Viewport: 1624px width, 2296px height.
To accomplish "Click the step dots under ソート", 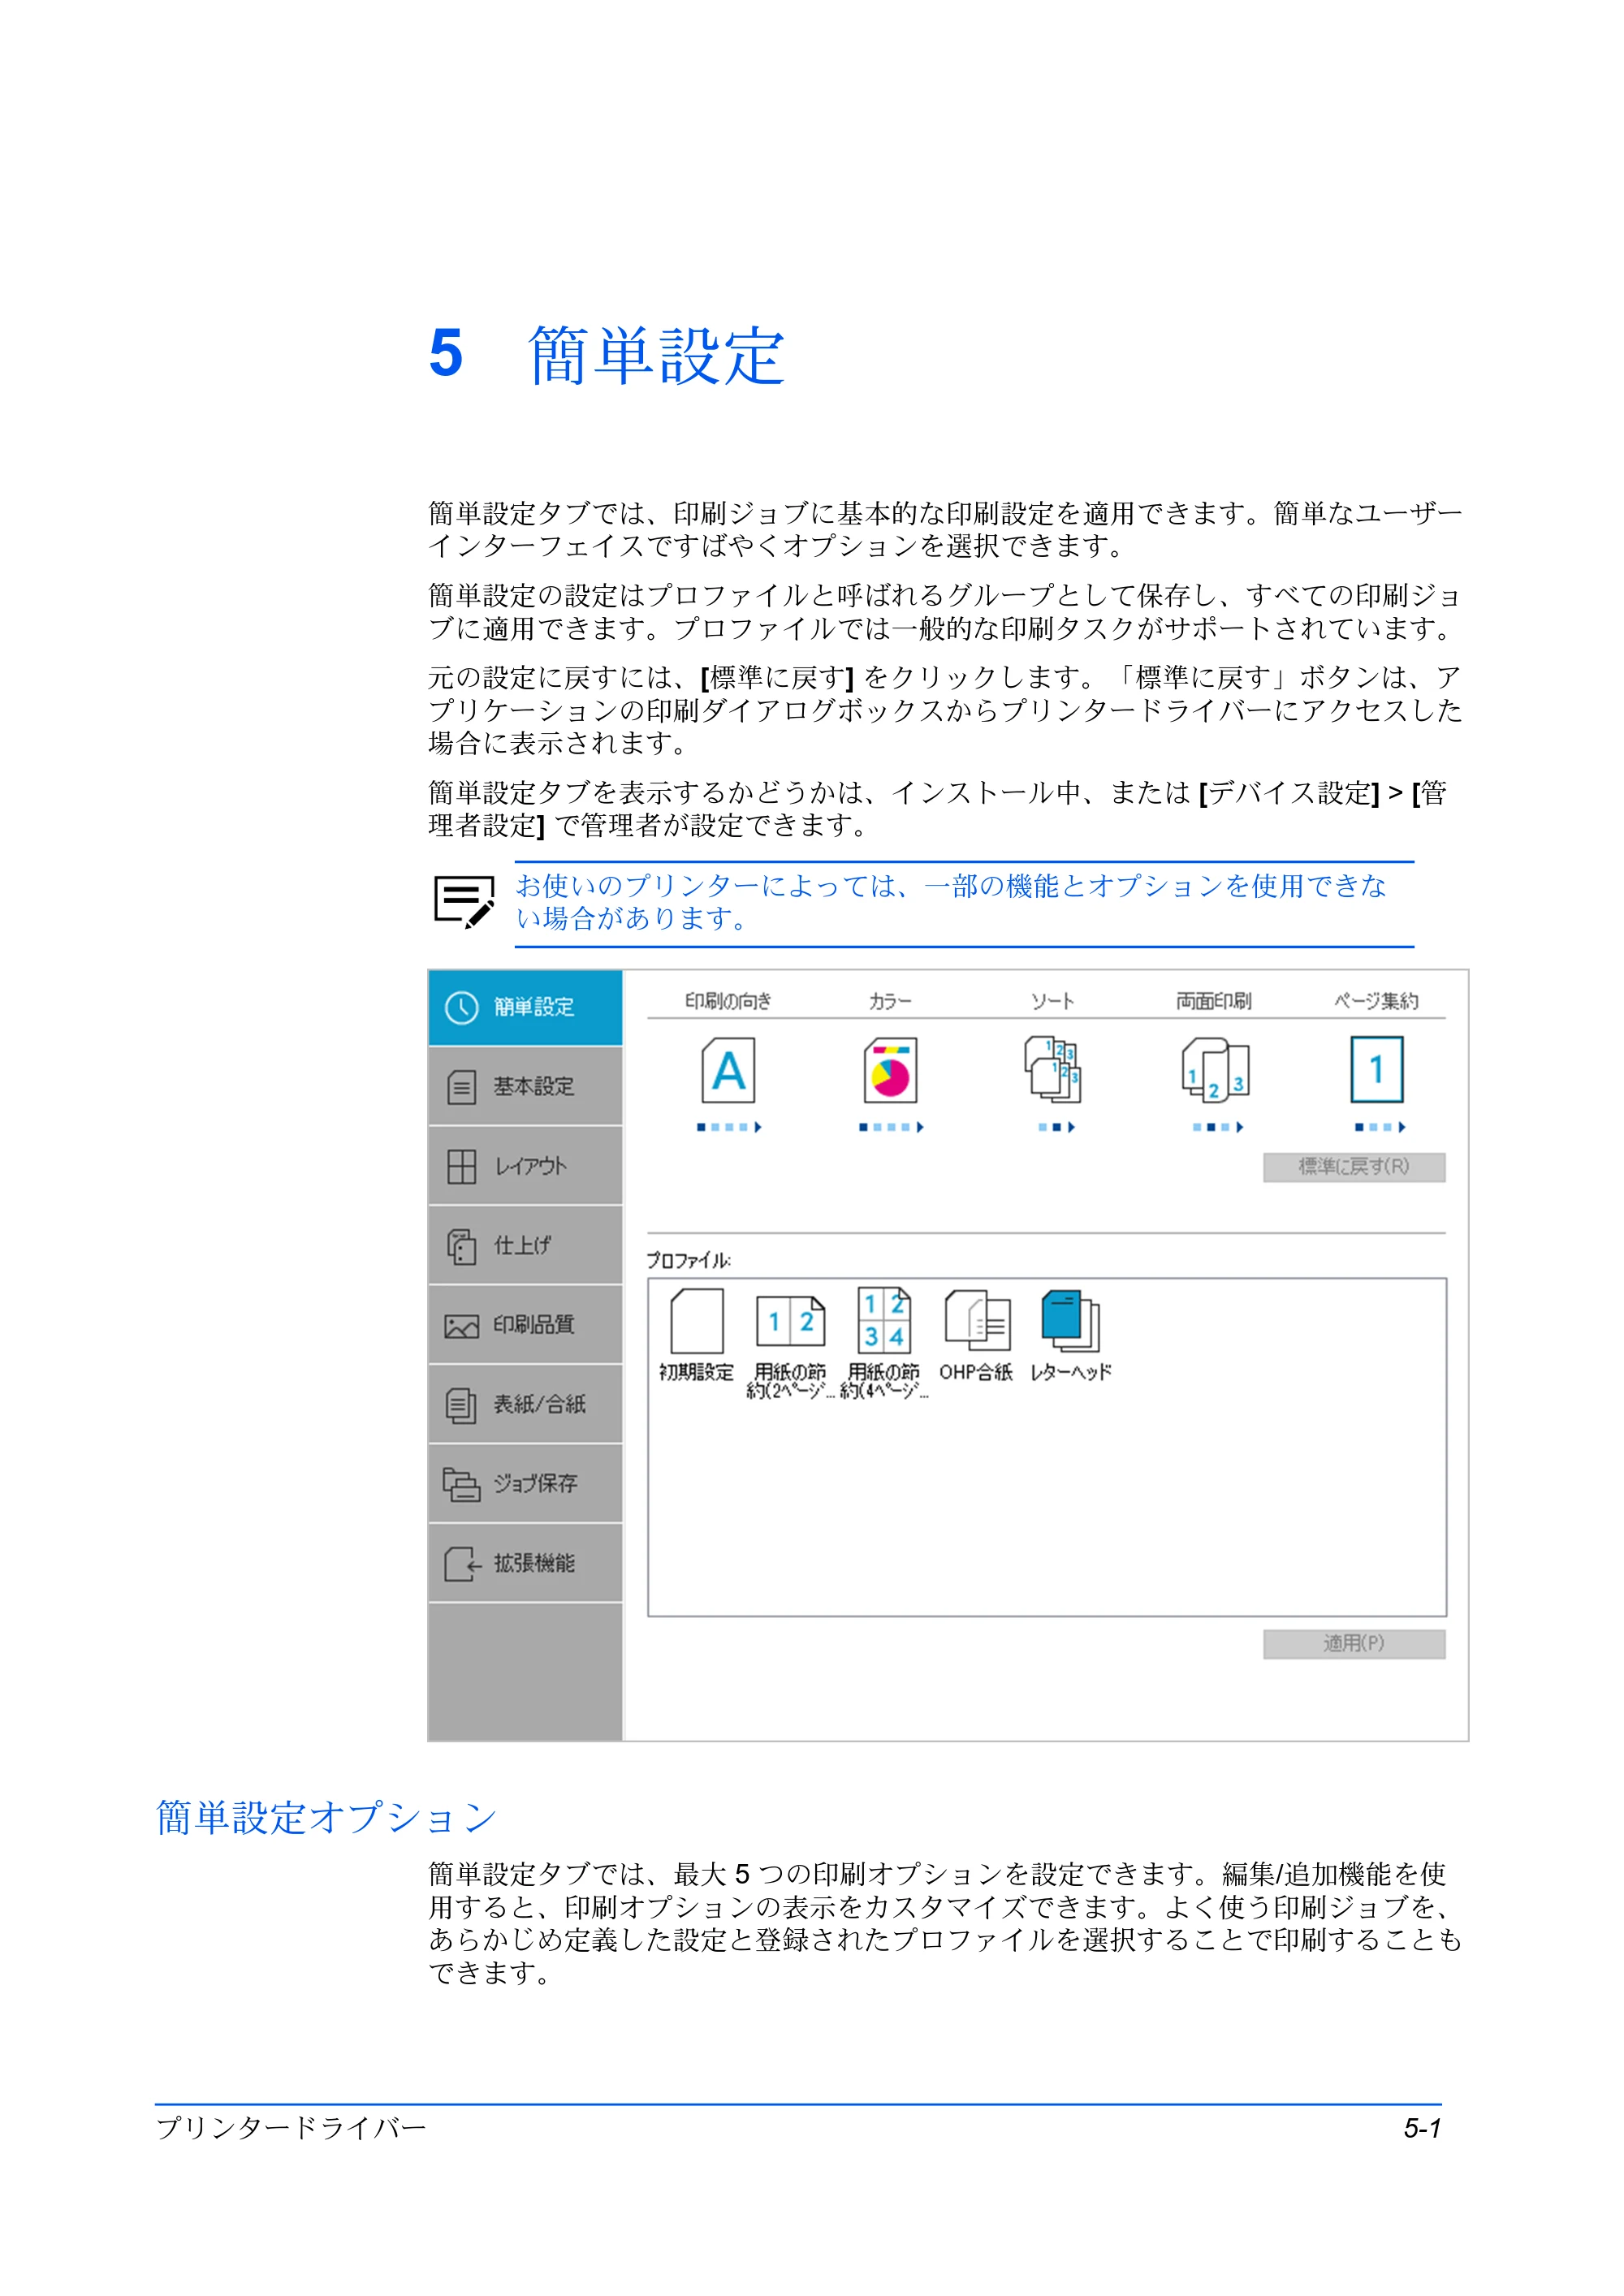I will [1056, 1127].
